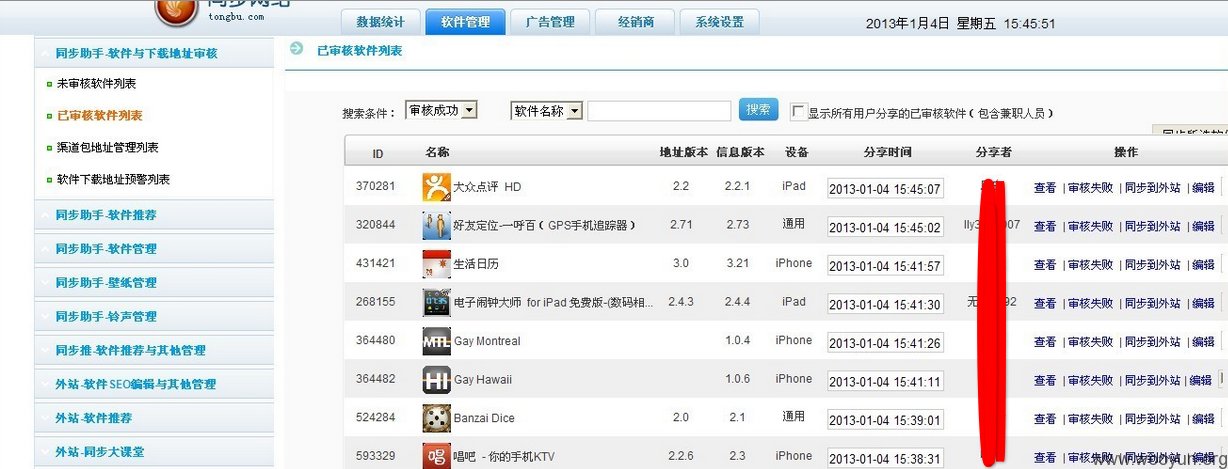This screenshot has width=1228, height=469.
Task: Click 查看 for 好友定位 row
Action: click(1045, 226)
